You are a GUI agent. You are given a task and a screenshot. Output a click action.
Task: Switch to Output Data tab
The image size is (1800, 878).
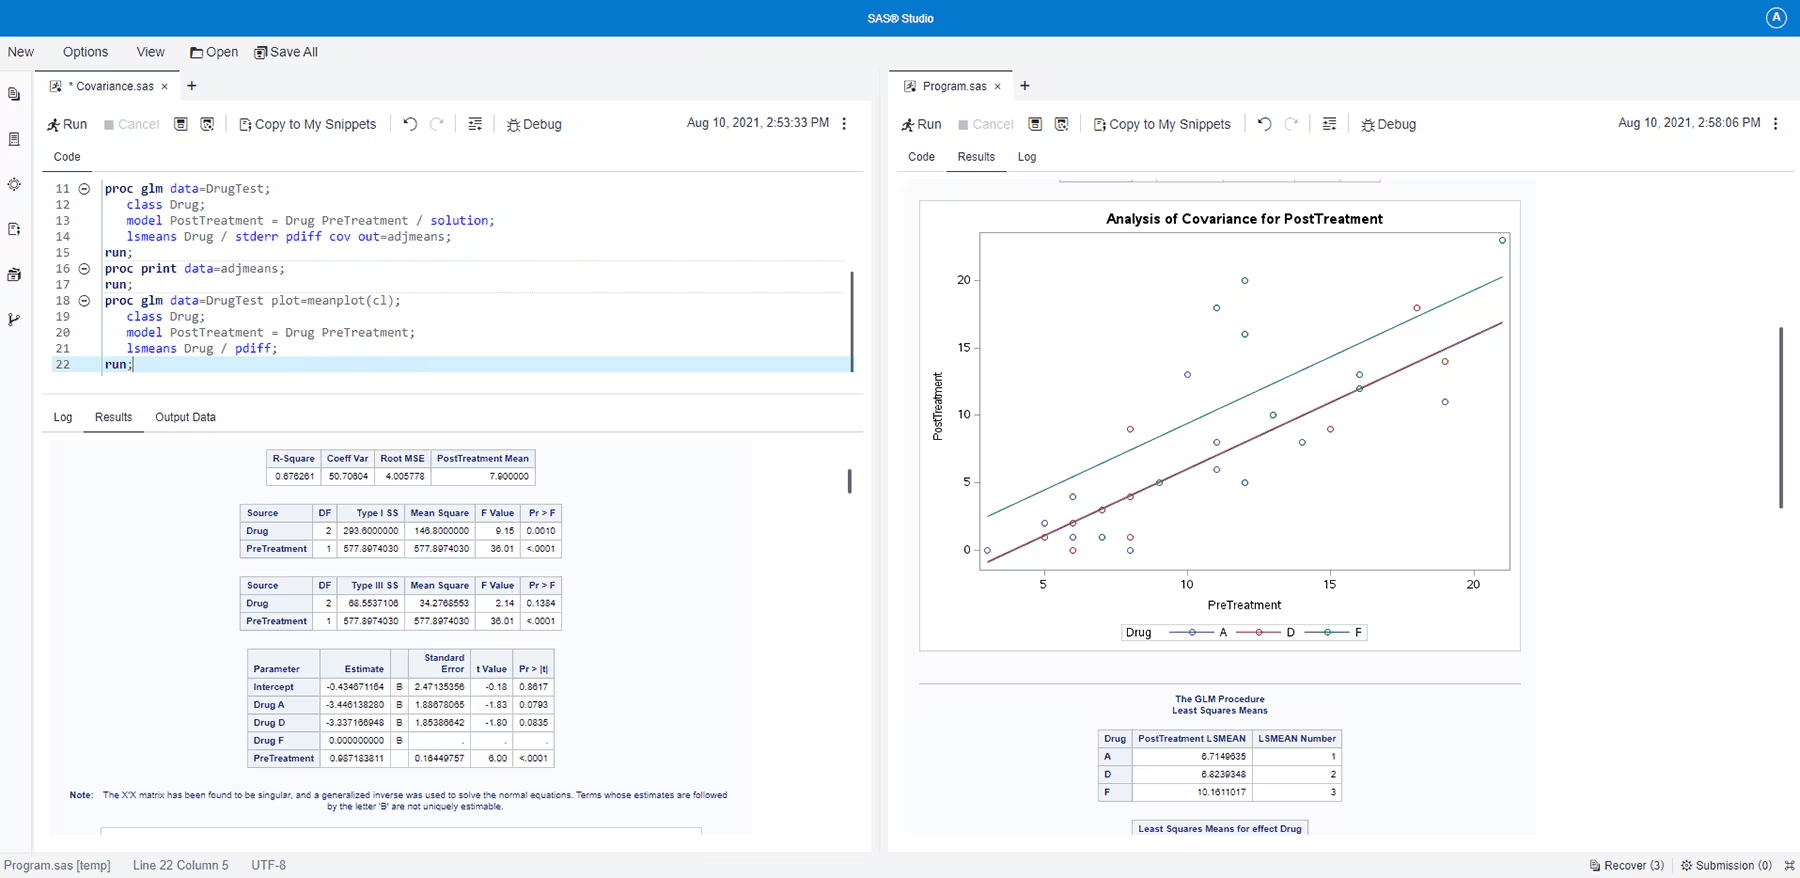pyautogui.click(x=185, y=417)
